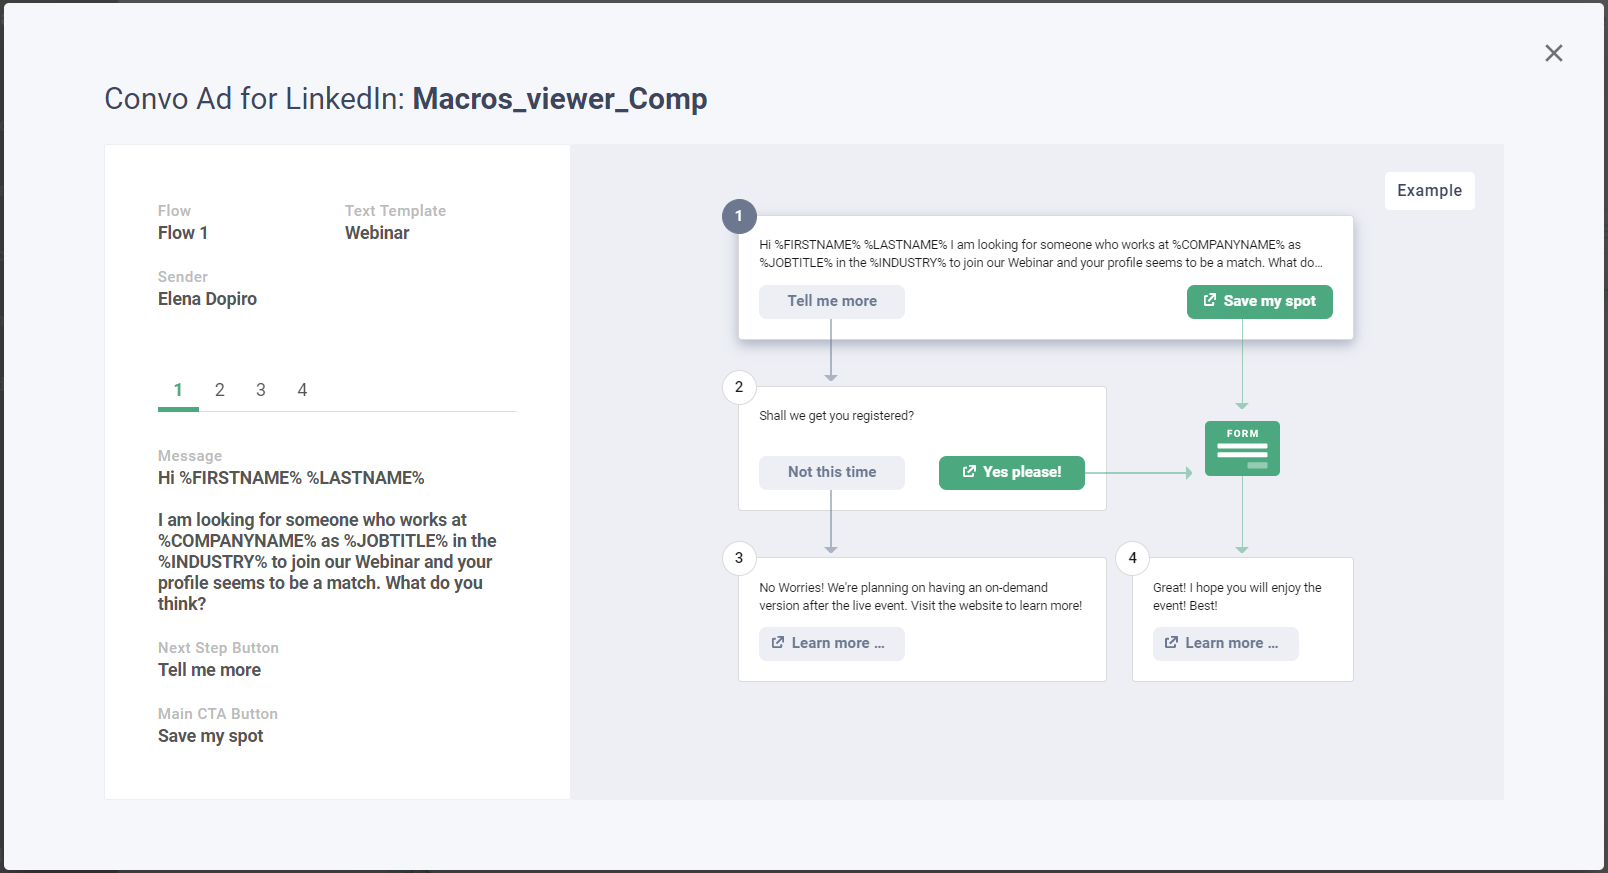Image resolution: width=1608 pixels, height=873 pixels.
Task: Click the Yes please! button
Action: (1011, 472)
